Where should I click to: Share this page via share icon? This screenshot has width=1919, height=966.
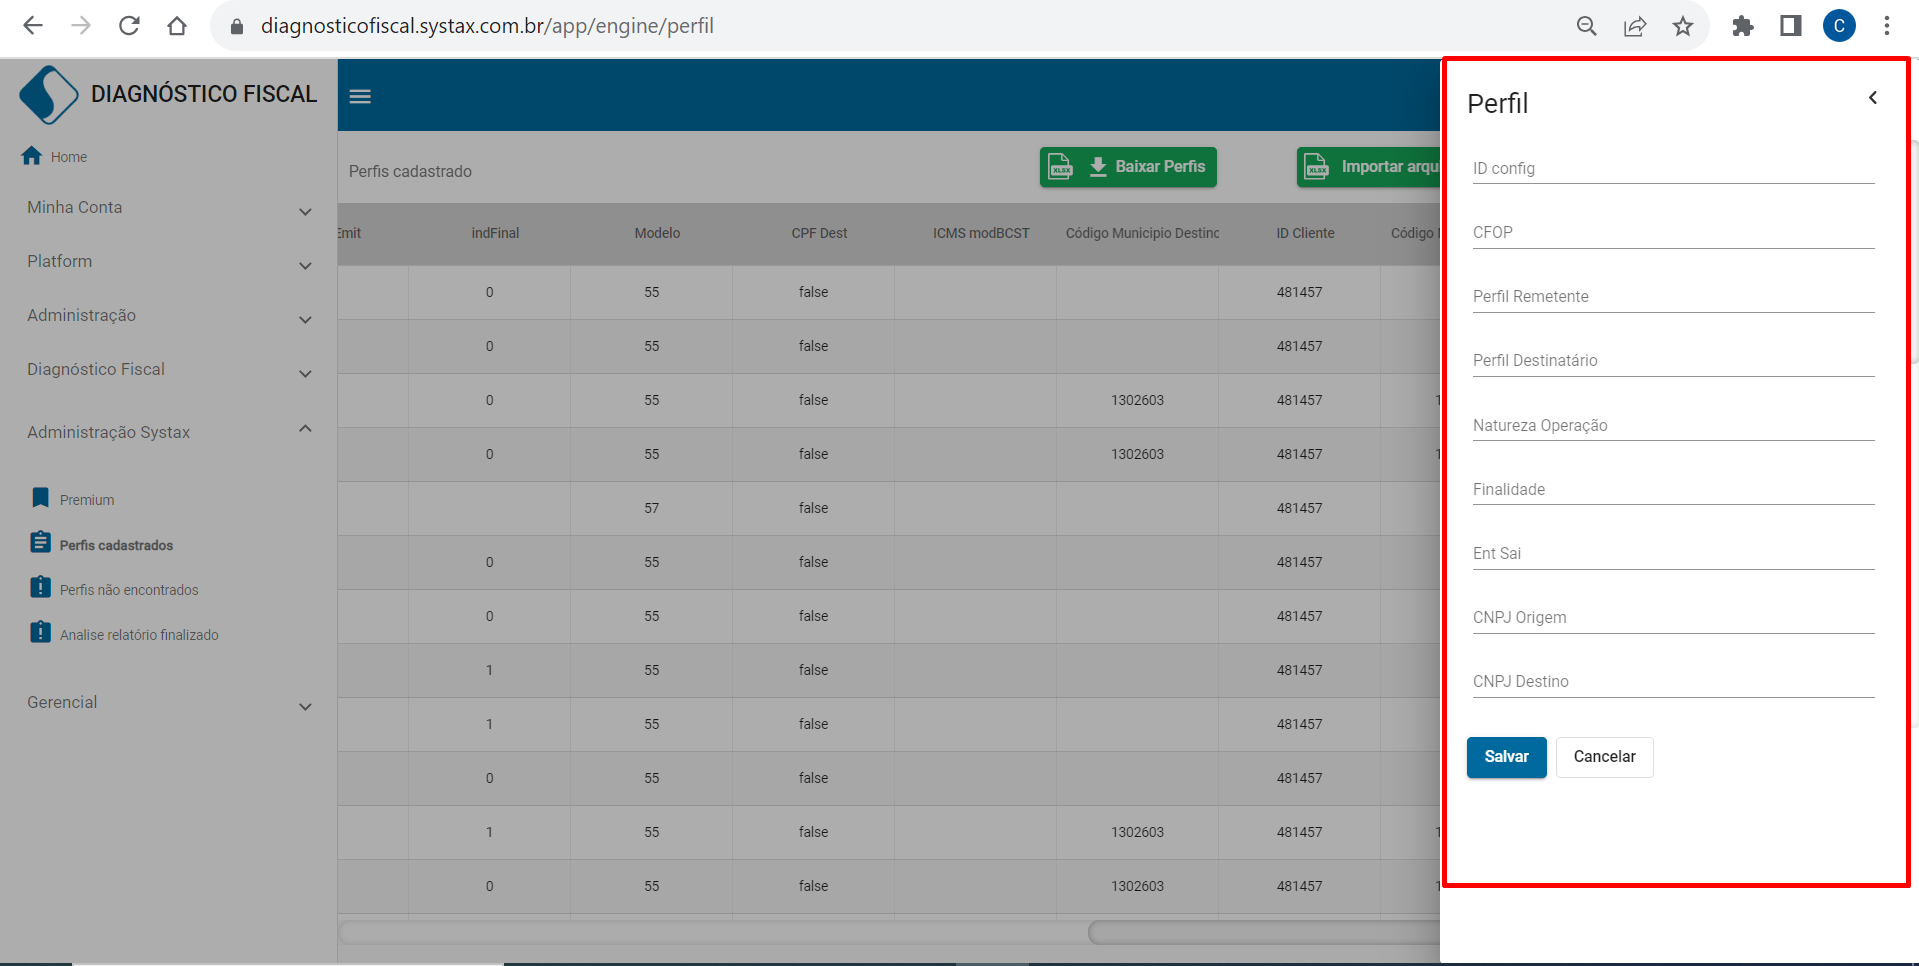pos(1635,26)
